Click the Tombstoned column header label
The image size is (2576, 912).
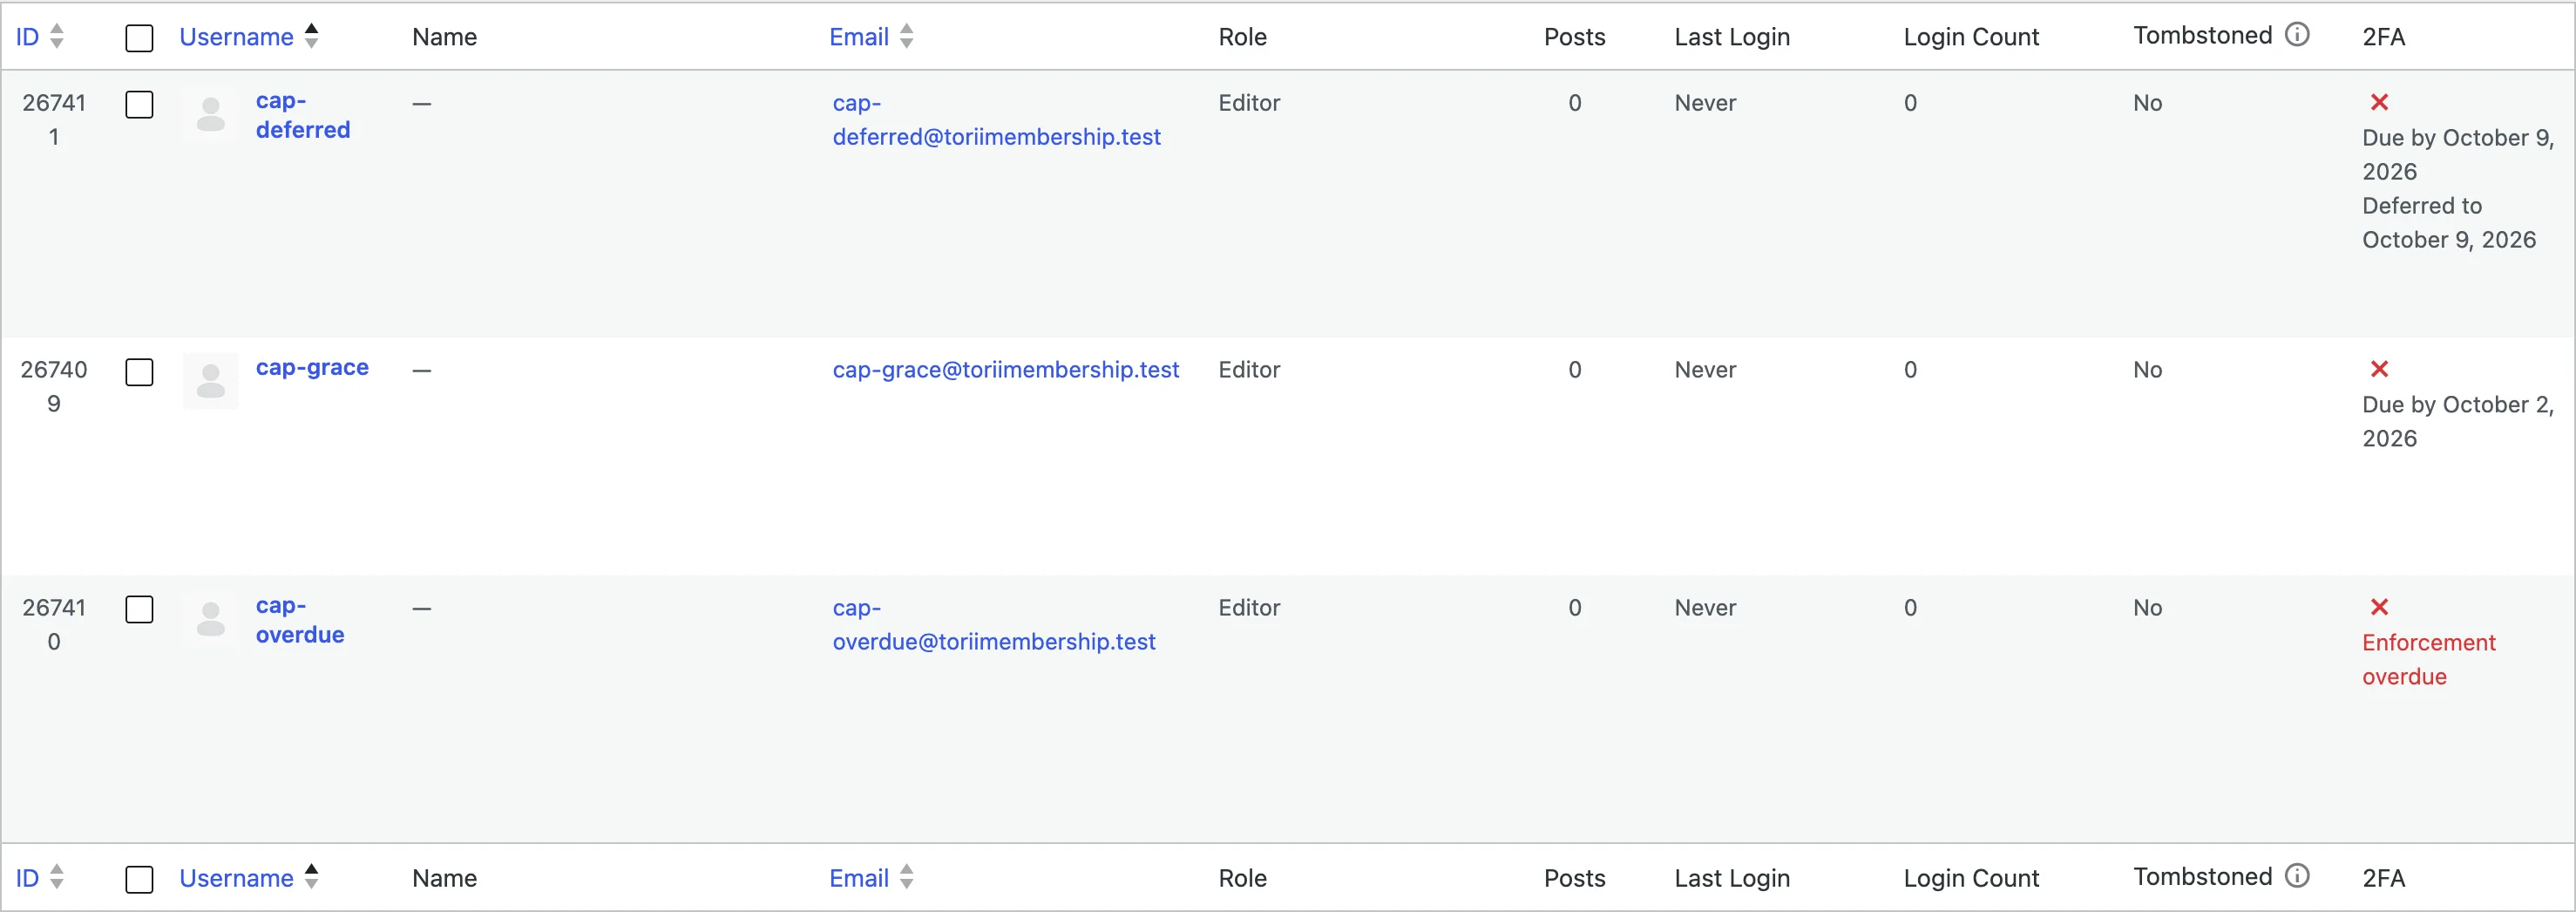point(2203,35)
